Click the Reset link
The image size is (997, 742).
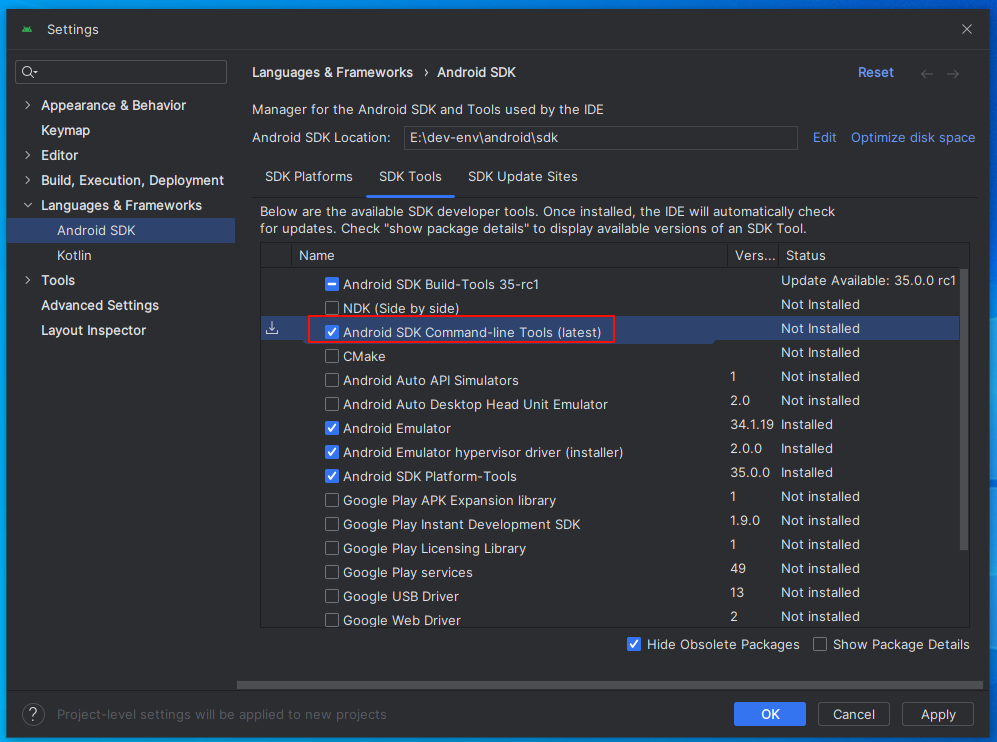tap(876, 72)
